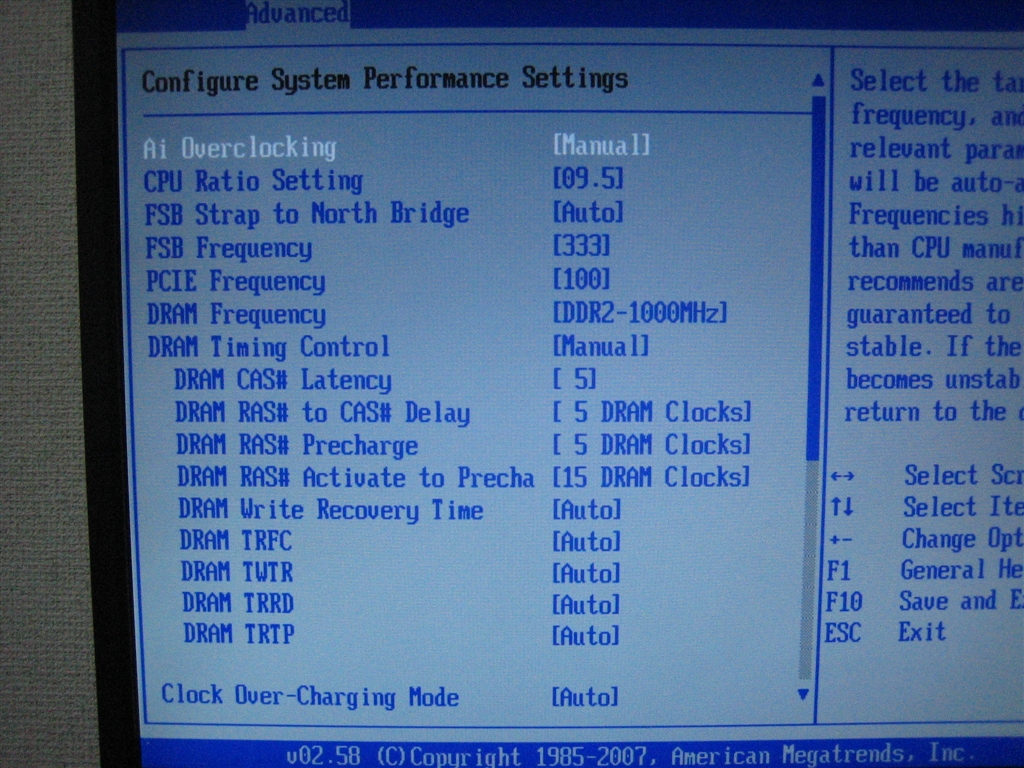Select the DRAM TRFC row
The width and height of the screenshot is (1024, 768).
(236, 541)
